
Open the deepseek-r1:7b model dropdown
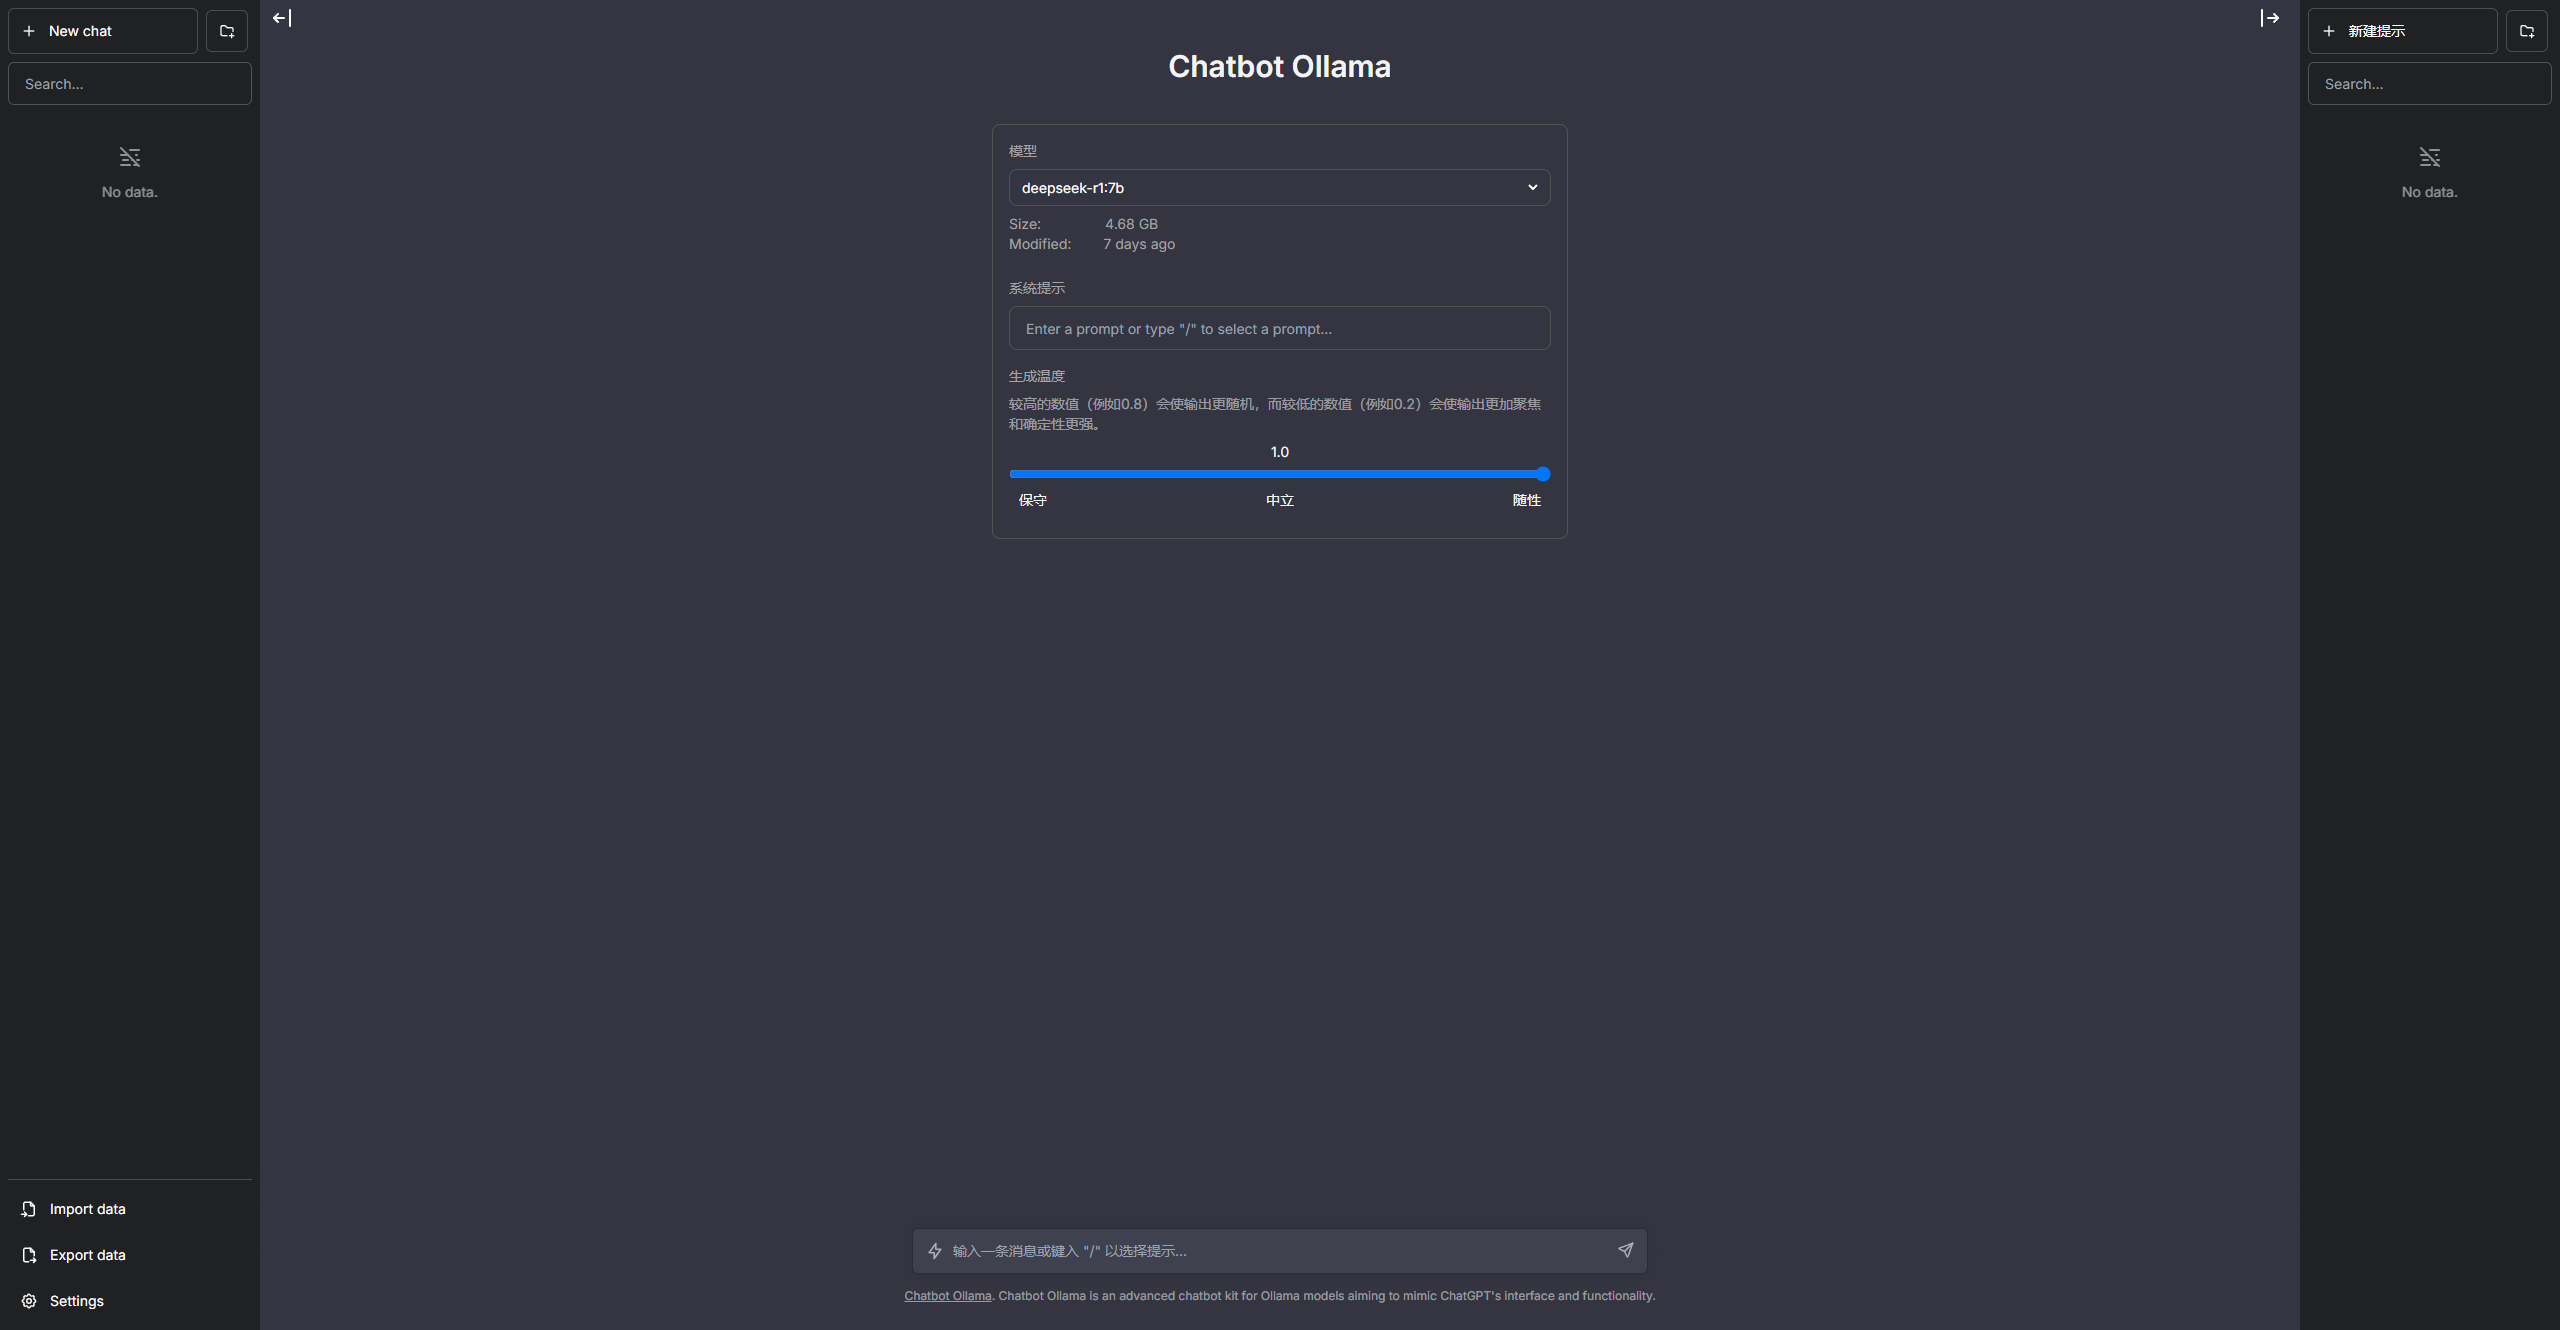(1279, 188)
